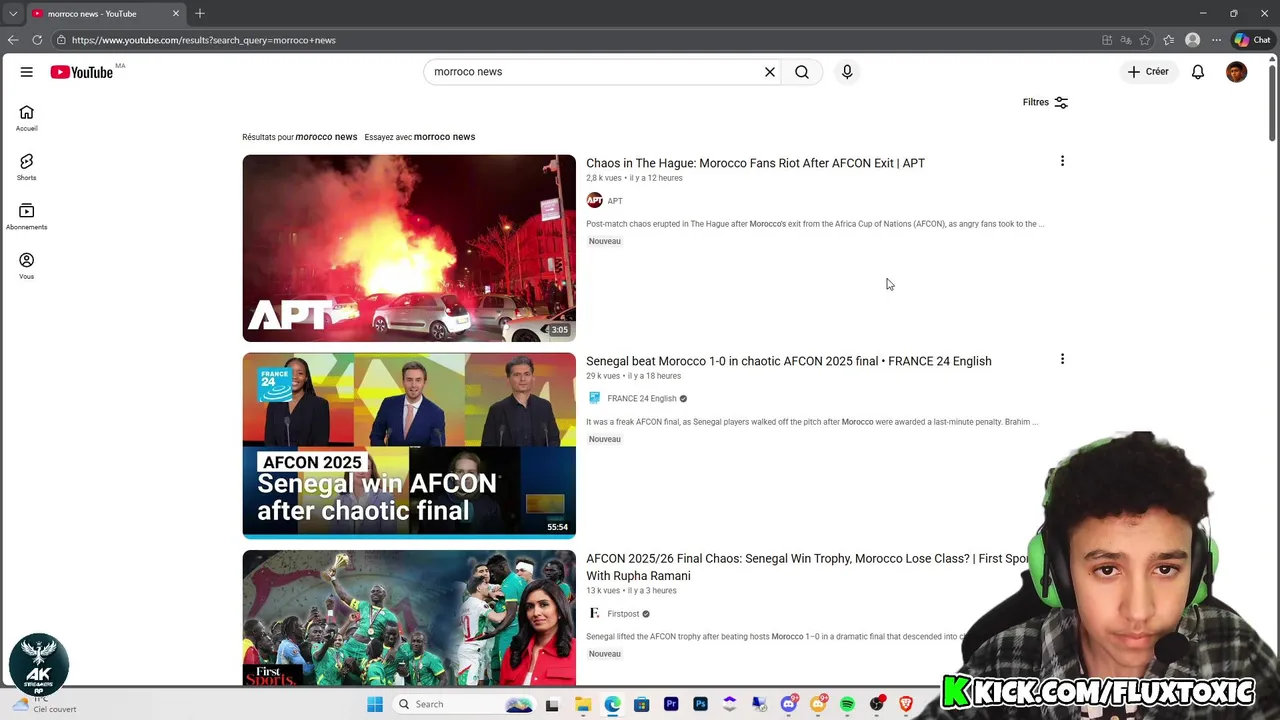Open the APT channel name link
The width and height of the screenshot is (1280, 720).
pyautogui.click(x=615, y=201)
